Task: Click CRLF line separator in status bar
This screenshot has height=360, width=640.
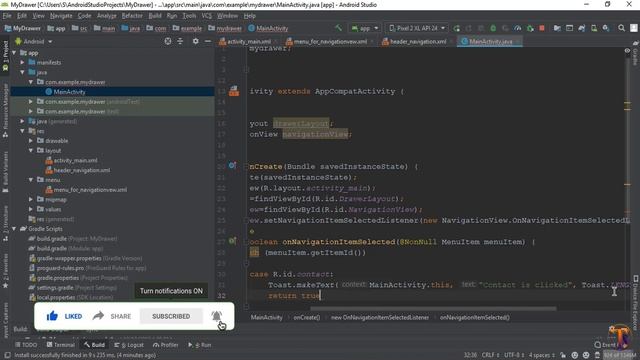Action: (x=491, y=355)
